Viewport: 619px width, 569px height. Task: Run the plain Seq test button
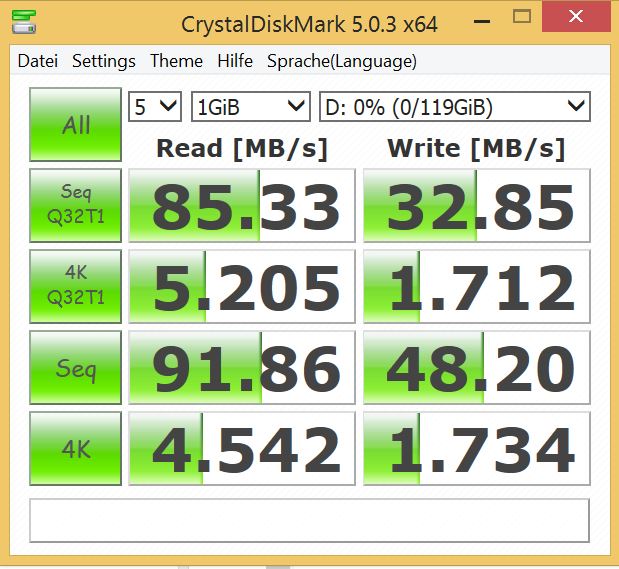coord(76,368)
